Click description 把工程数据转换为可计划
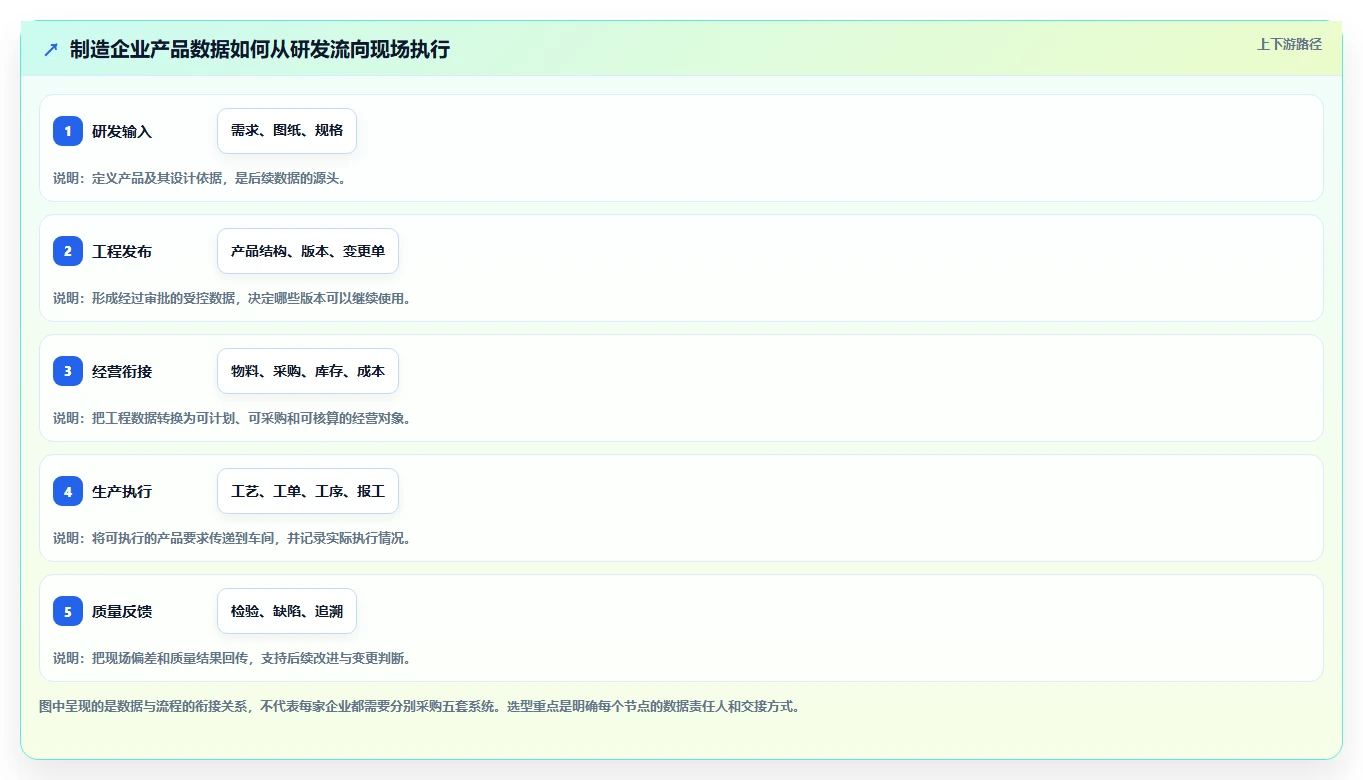1363x780 pixels. 164,418
